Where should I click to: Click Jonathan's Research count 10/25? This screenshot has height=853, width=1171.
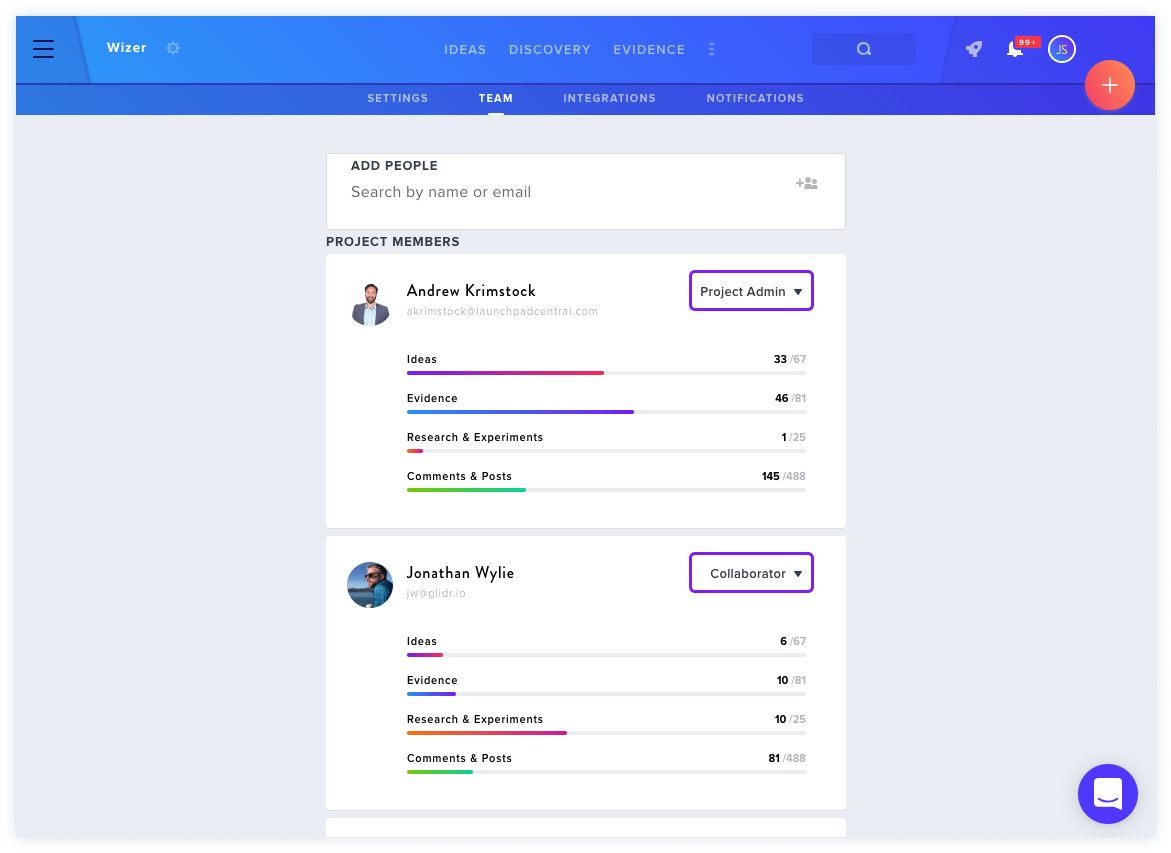click(x=790, y=719)
